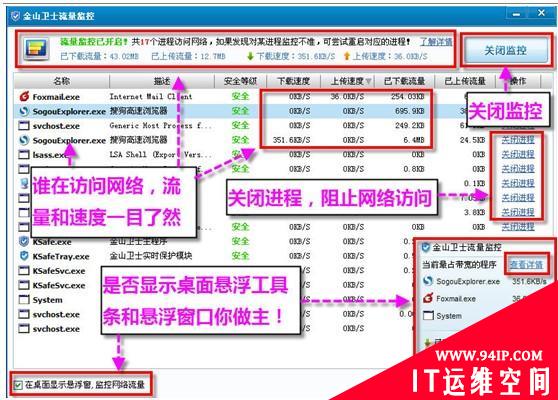Click Foxmail icon in floating window
The width and height of the screenshot is (558, 400).
pyautogui.click(x=428, y=298)
